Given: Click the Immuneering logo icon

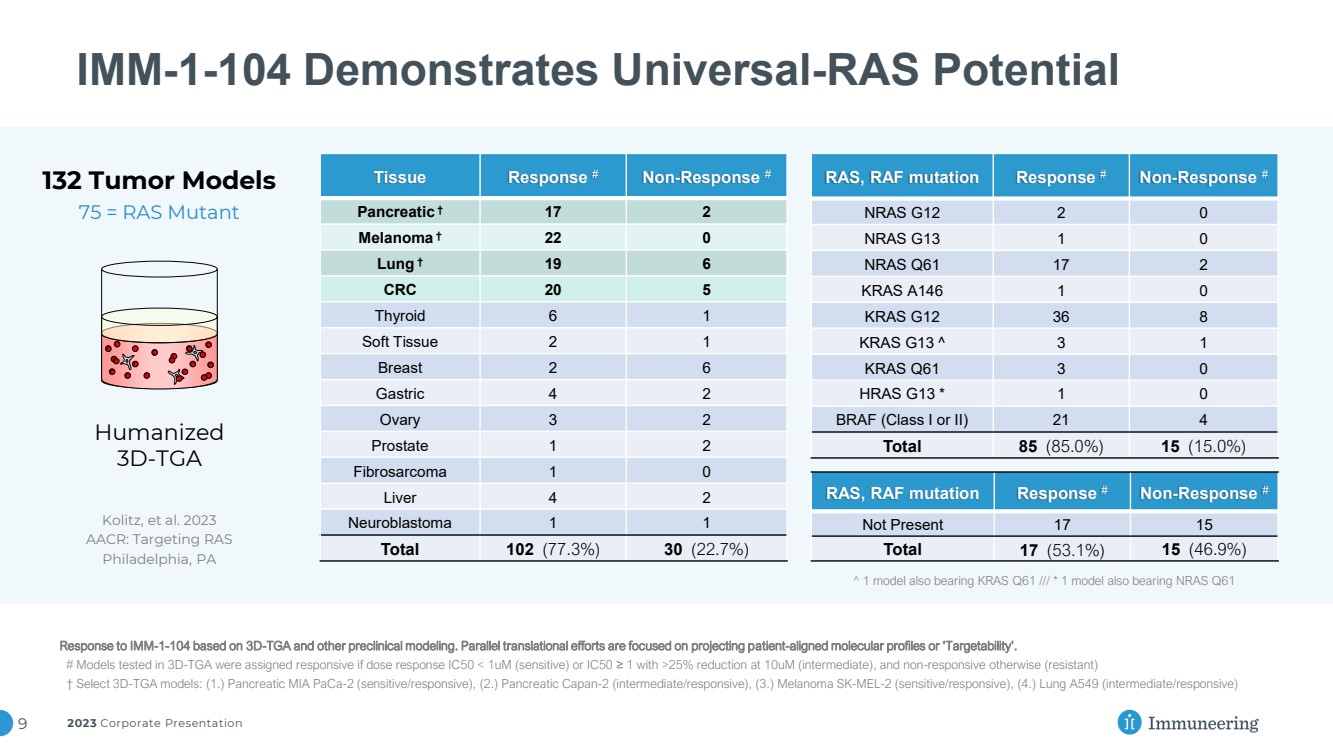Looking at the screenshot, I should coord(1129,722).
